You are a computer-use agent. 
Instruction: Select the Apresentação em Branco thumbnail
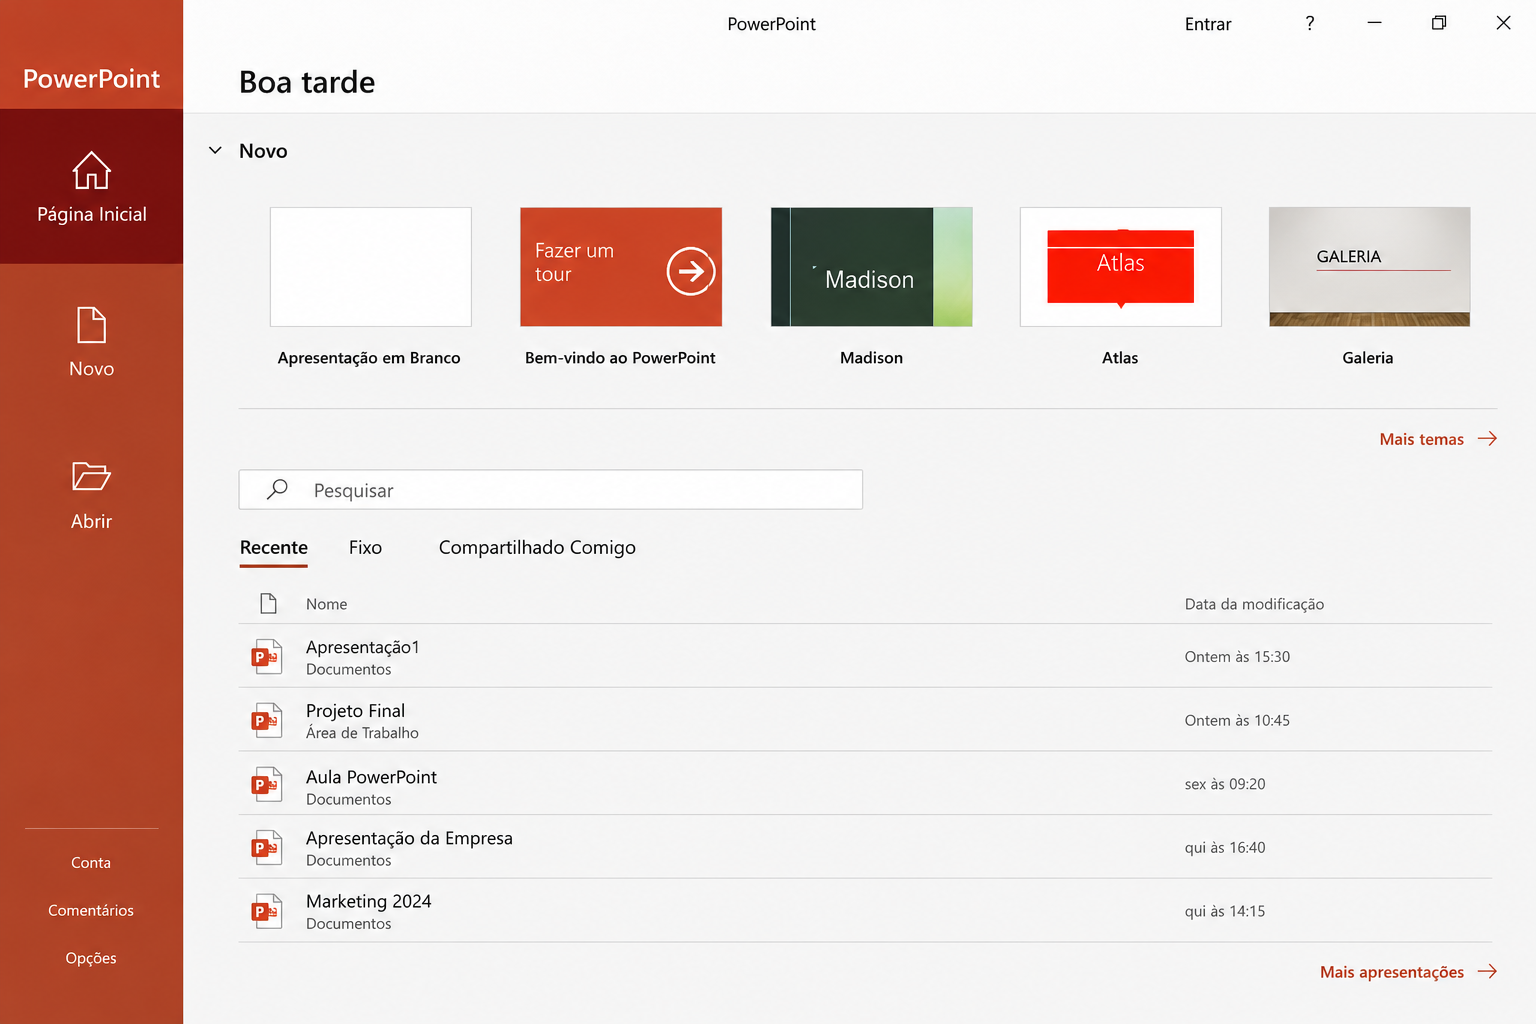pyautogui.click(x=371, y=267)
